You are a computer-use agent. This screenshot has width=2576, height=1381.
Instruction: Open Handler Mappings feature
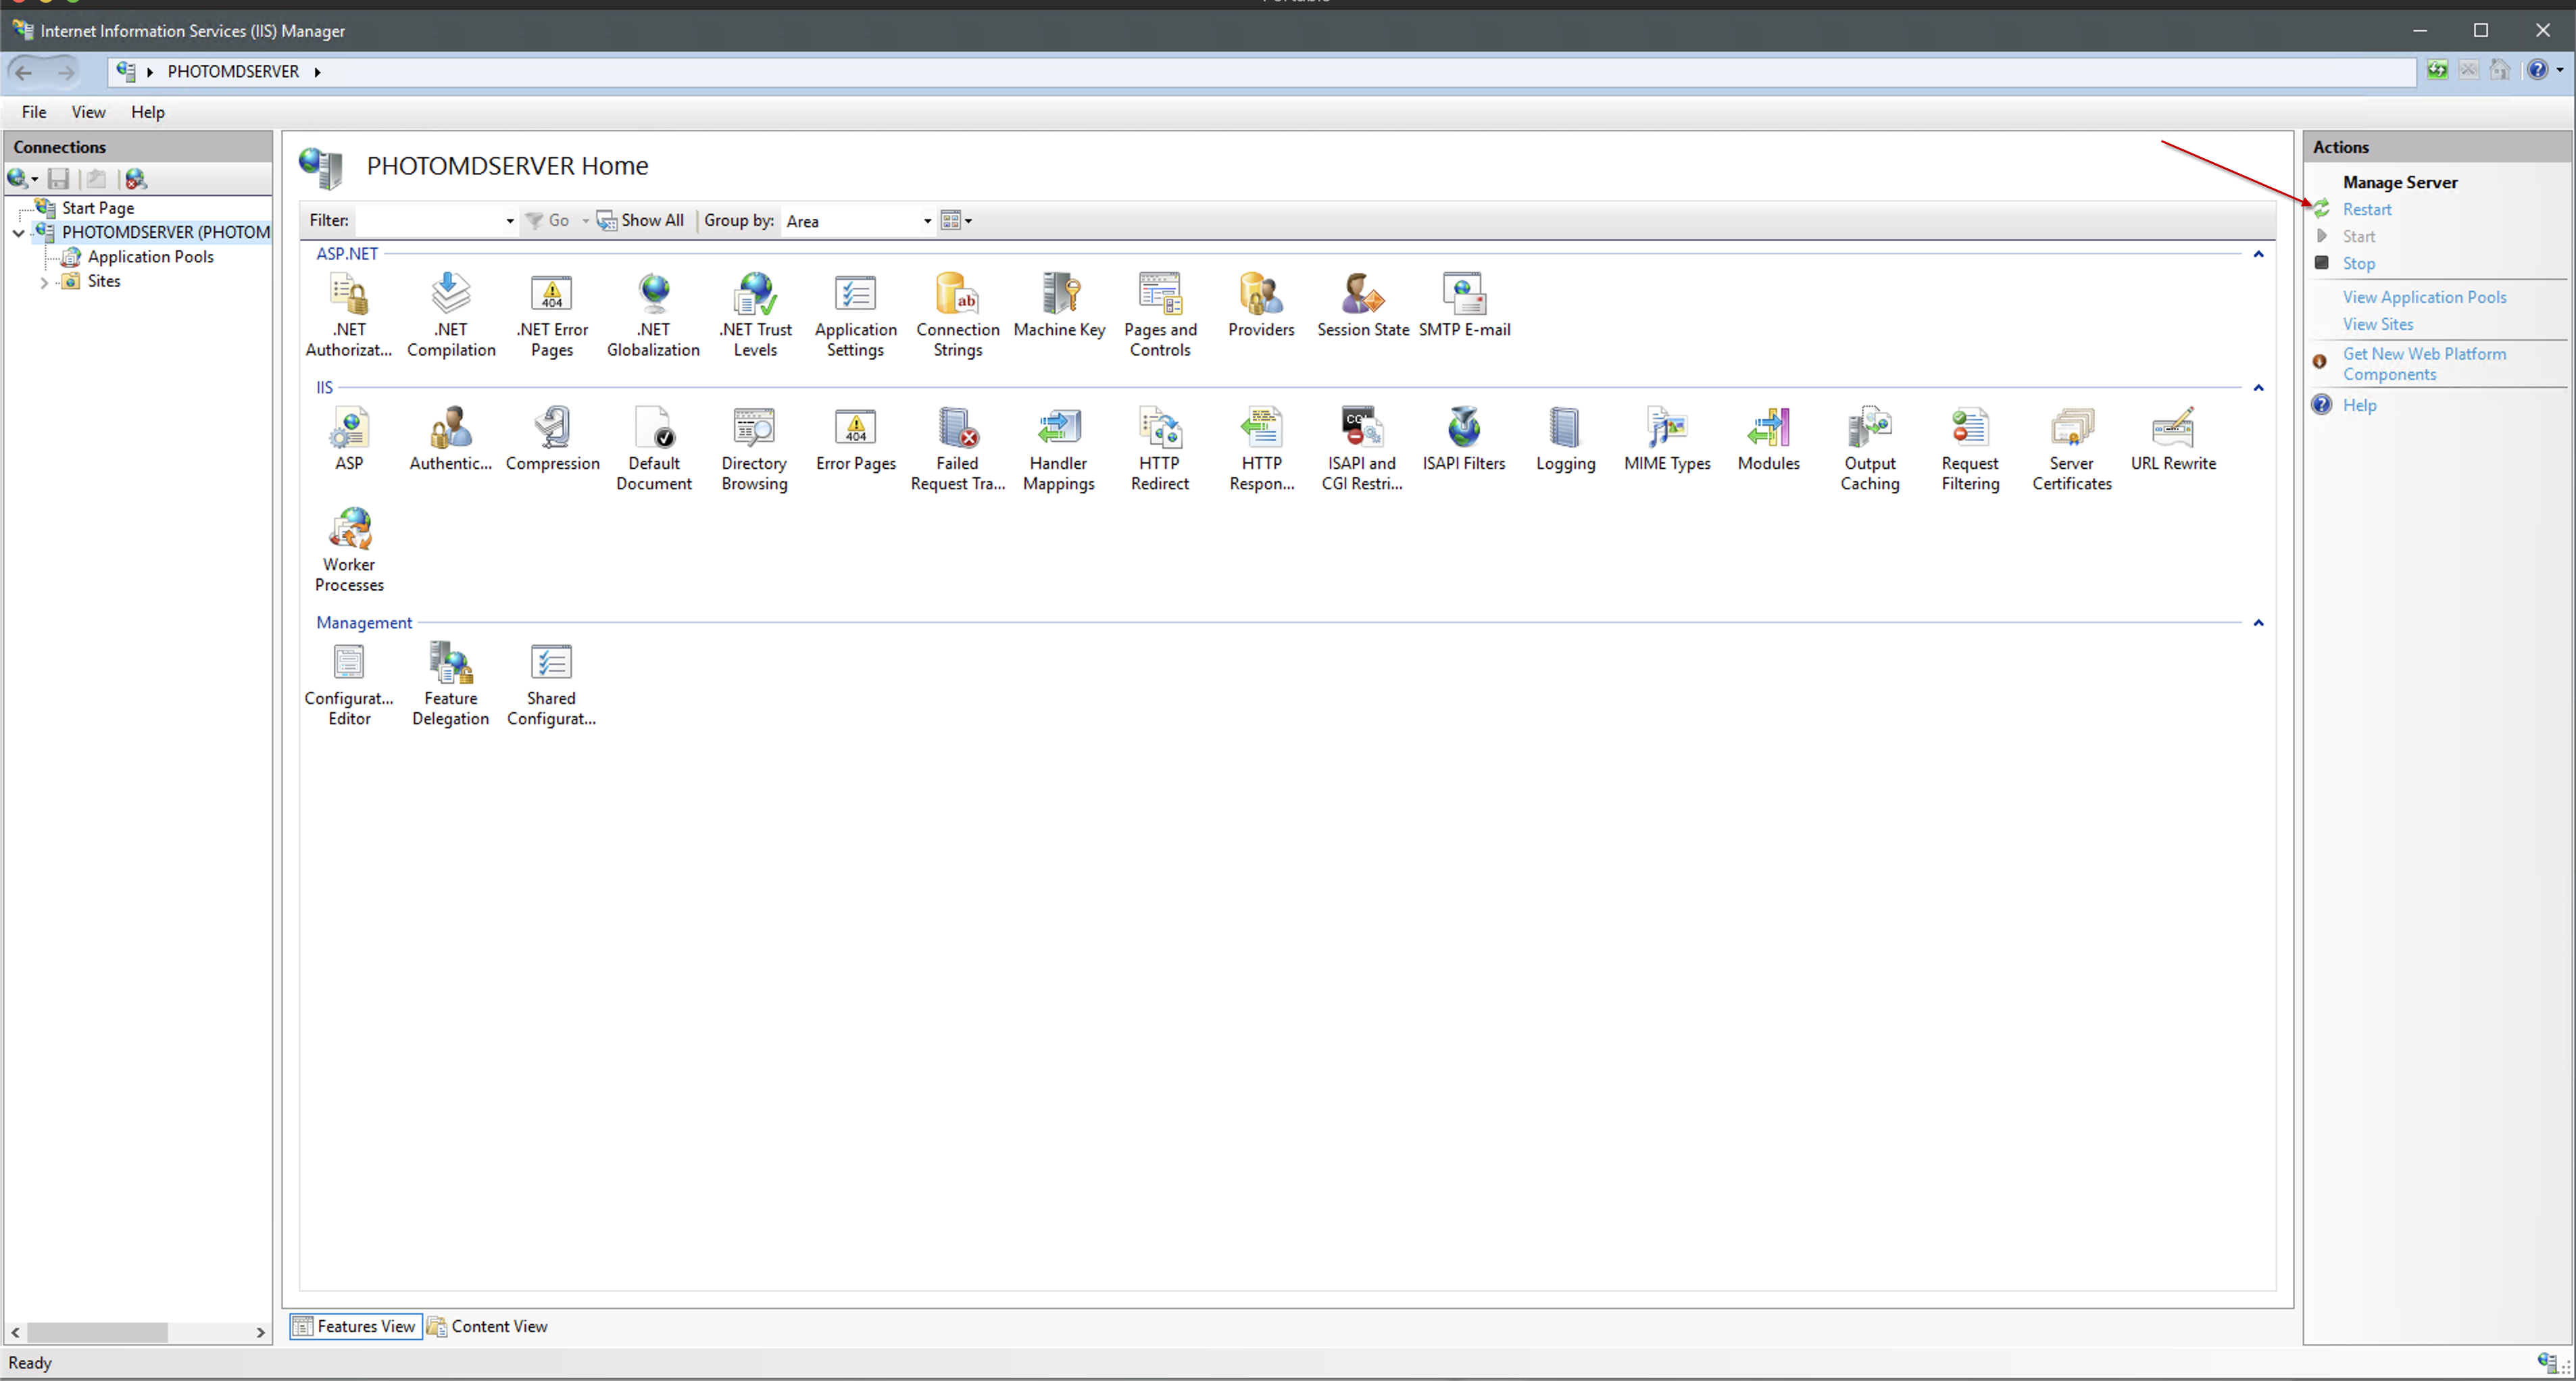1058,448
